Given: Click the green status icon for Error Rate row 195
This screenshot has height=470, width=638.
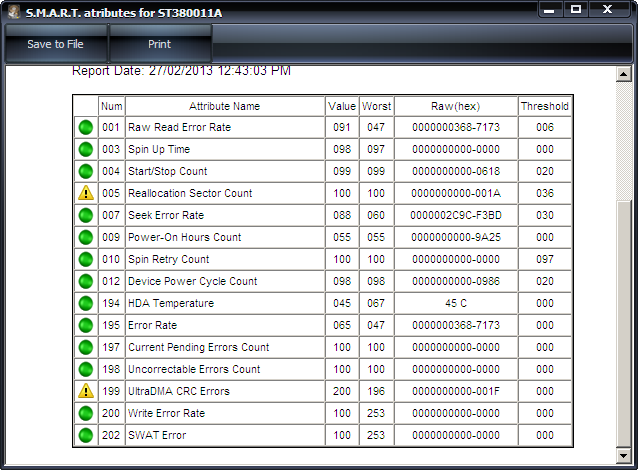Looking at the screenshot, I should pyautogui.click(x=86, y=325).
